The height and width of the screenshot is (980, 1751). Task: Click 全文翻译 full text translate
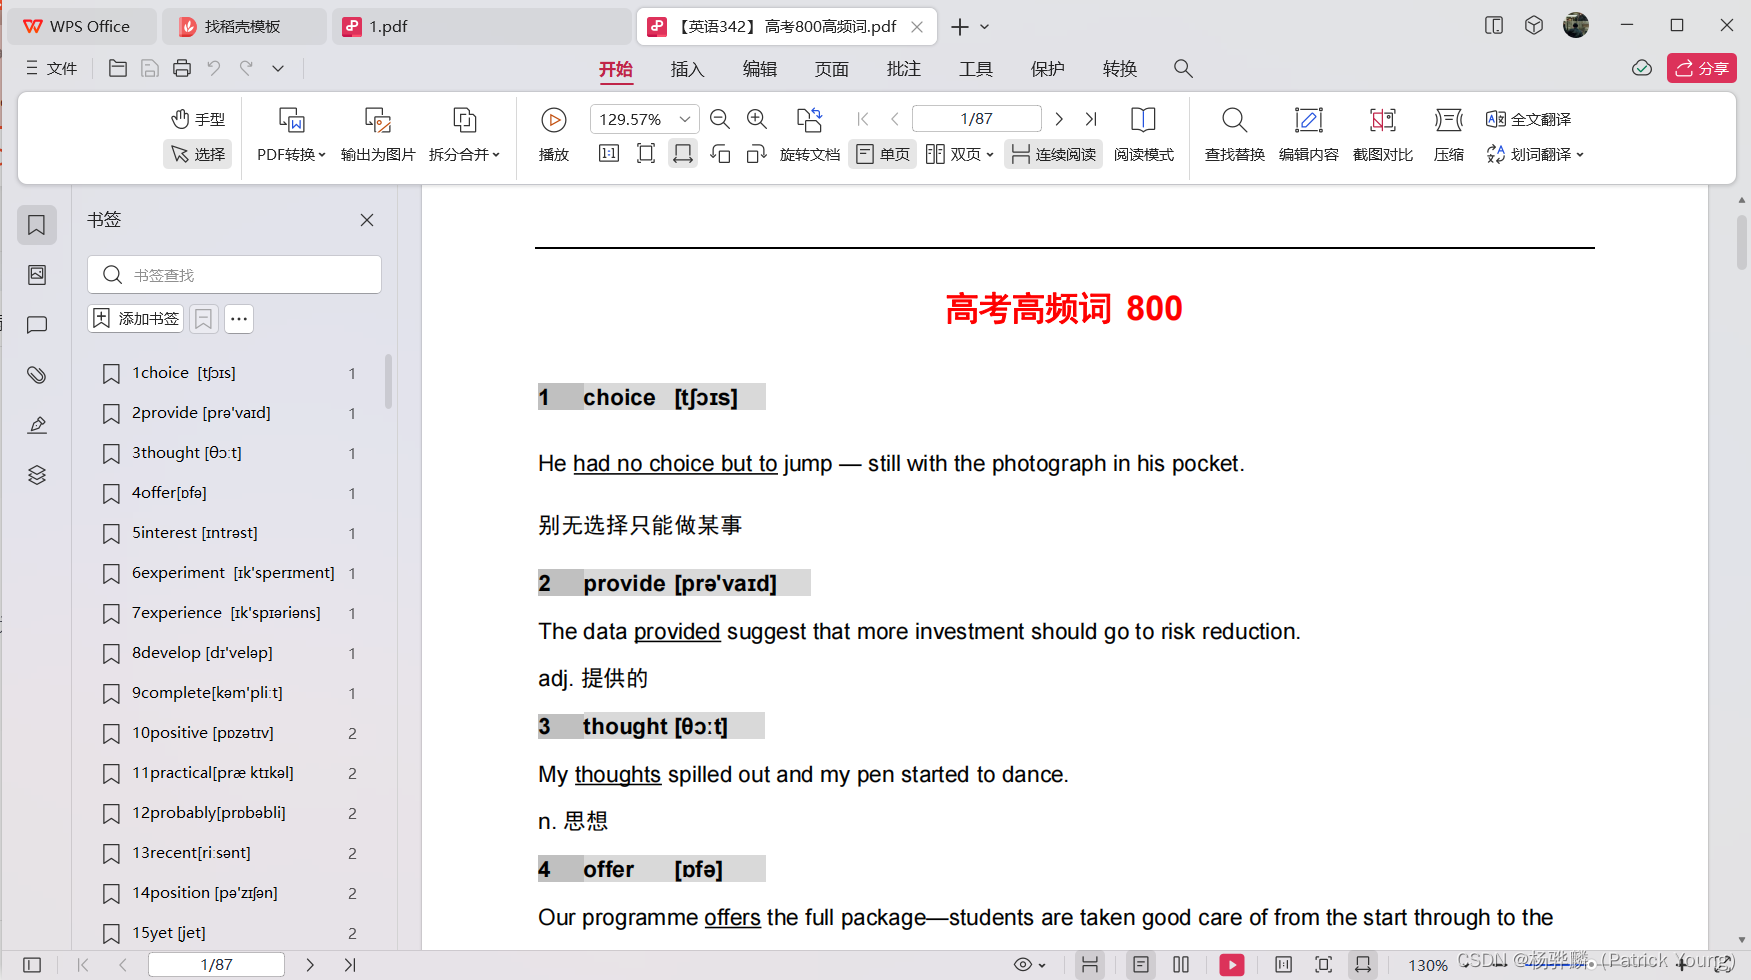(1528, 119)
